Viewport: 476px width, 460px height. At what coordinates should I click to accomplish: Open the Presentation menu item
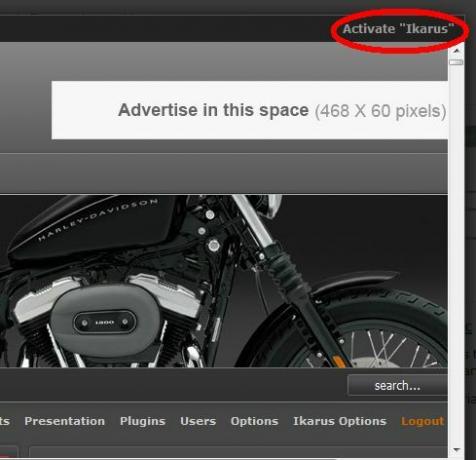pos(65,421)
